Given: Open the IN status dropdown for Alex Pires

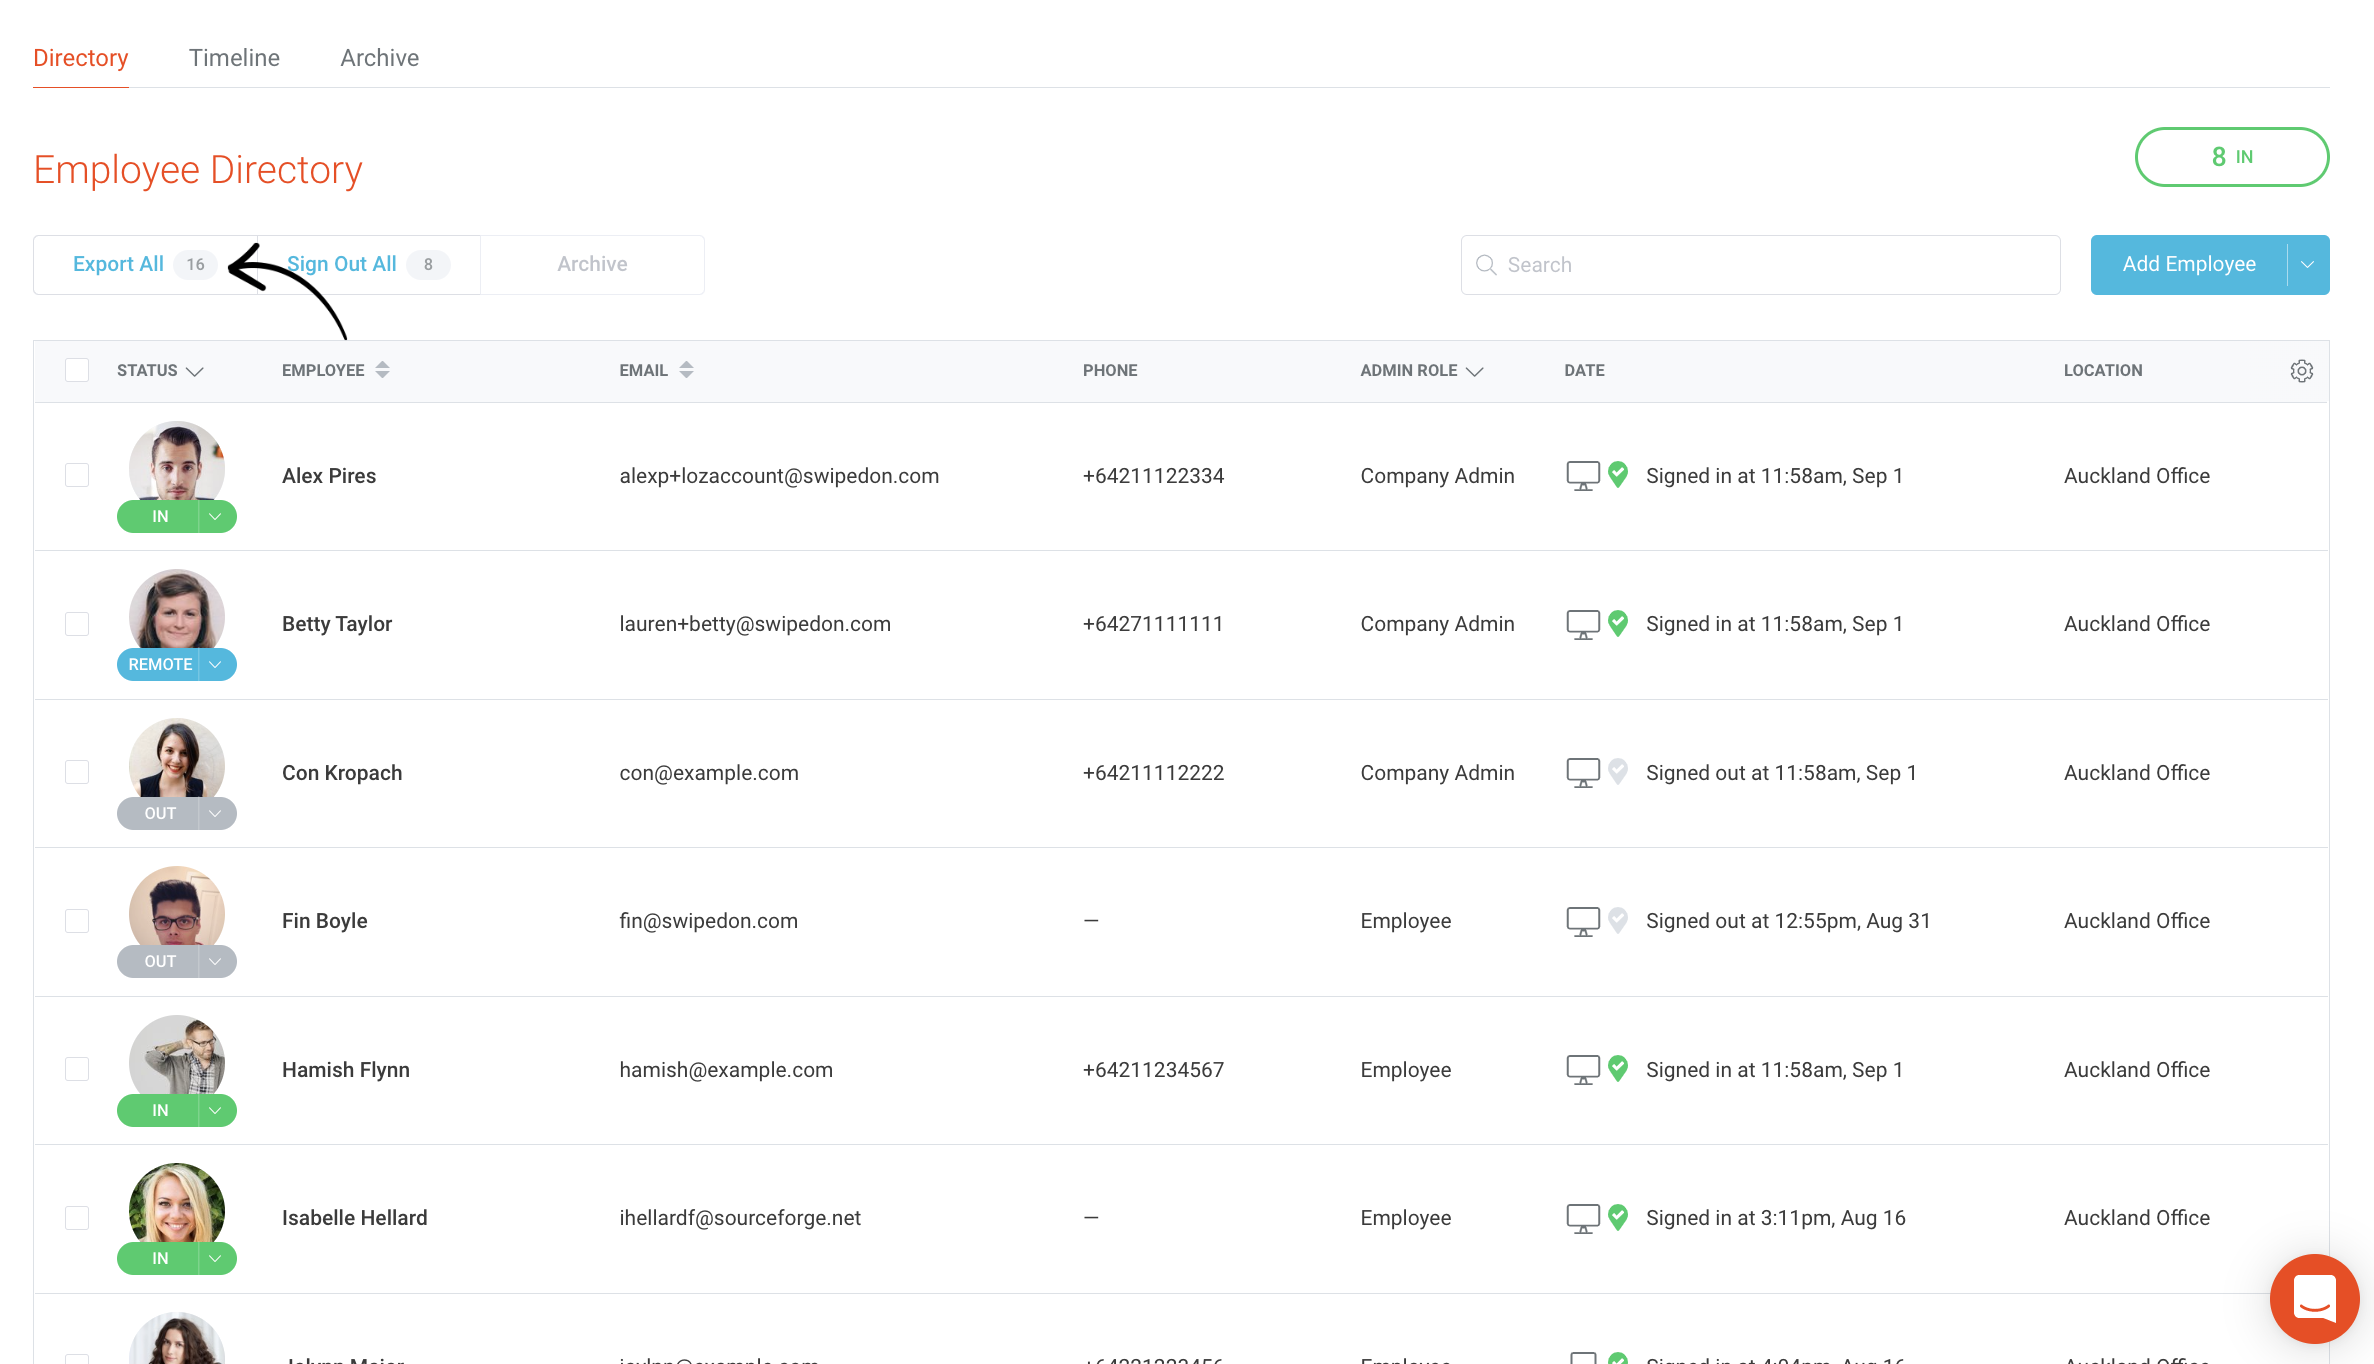Looking at the screenshot, I should (x=216, y=517).
